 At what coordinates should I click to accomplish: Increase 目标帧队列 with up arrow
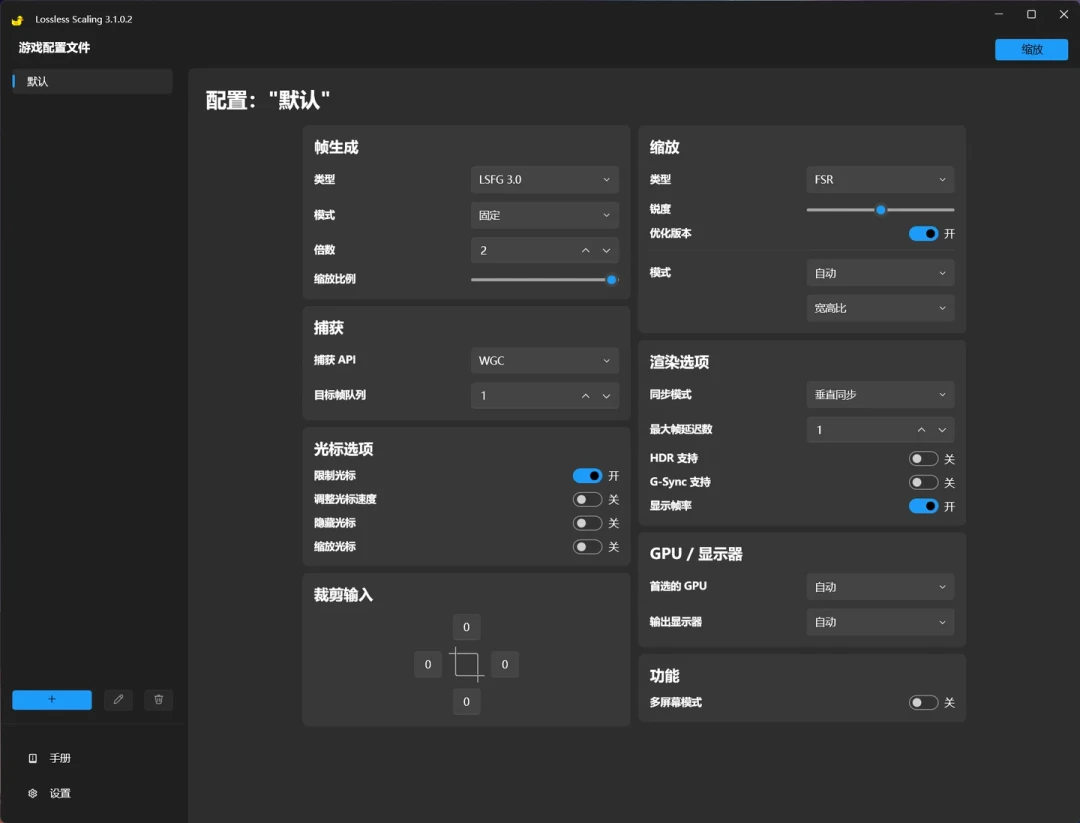tap(585, 396)
